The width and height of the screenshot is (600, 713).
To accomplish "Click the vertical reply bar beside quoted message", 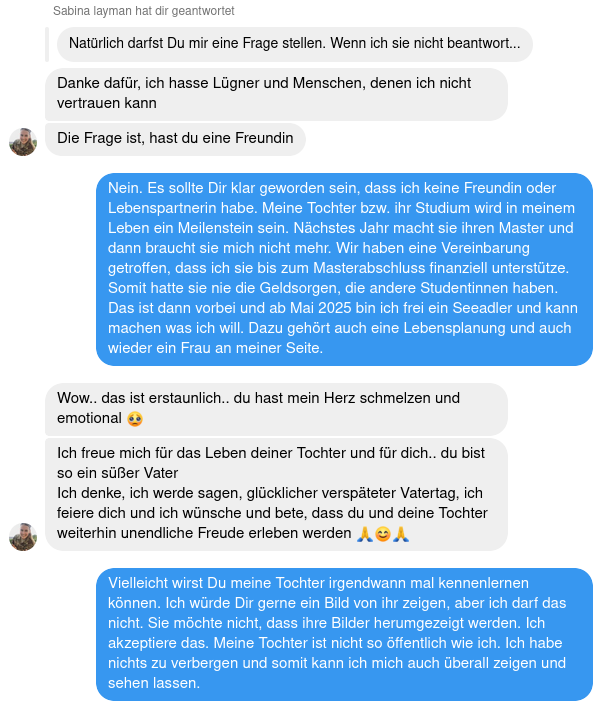I will pos(47,44).
